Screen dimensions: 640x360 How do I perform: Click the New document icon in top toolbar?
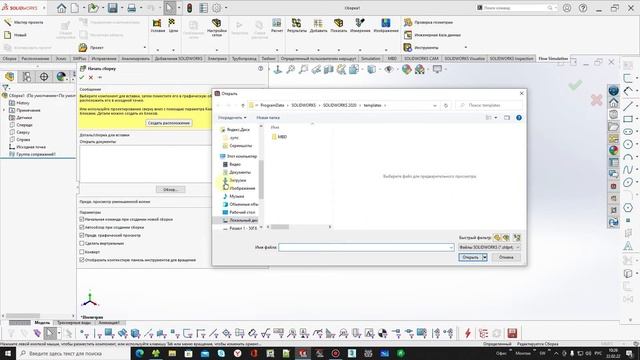click(75, 8)
